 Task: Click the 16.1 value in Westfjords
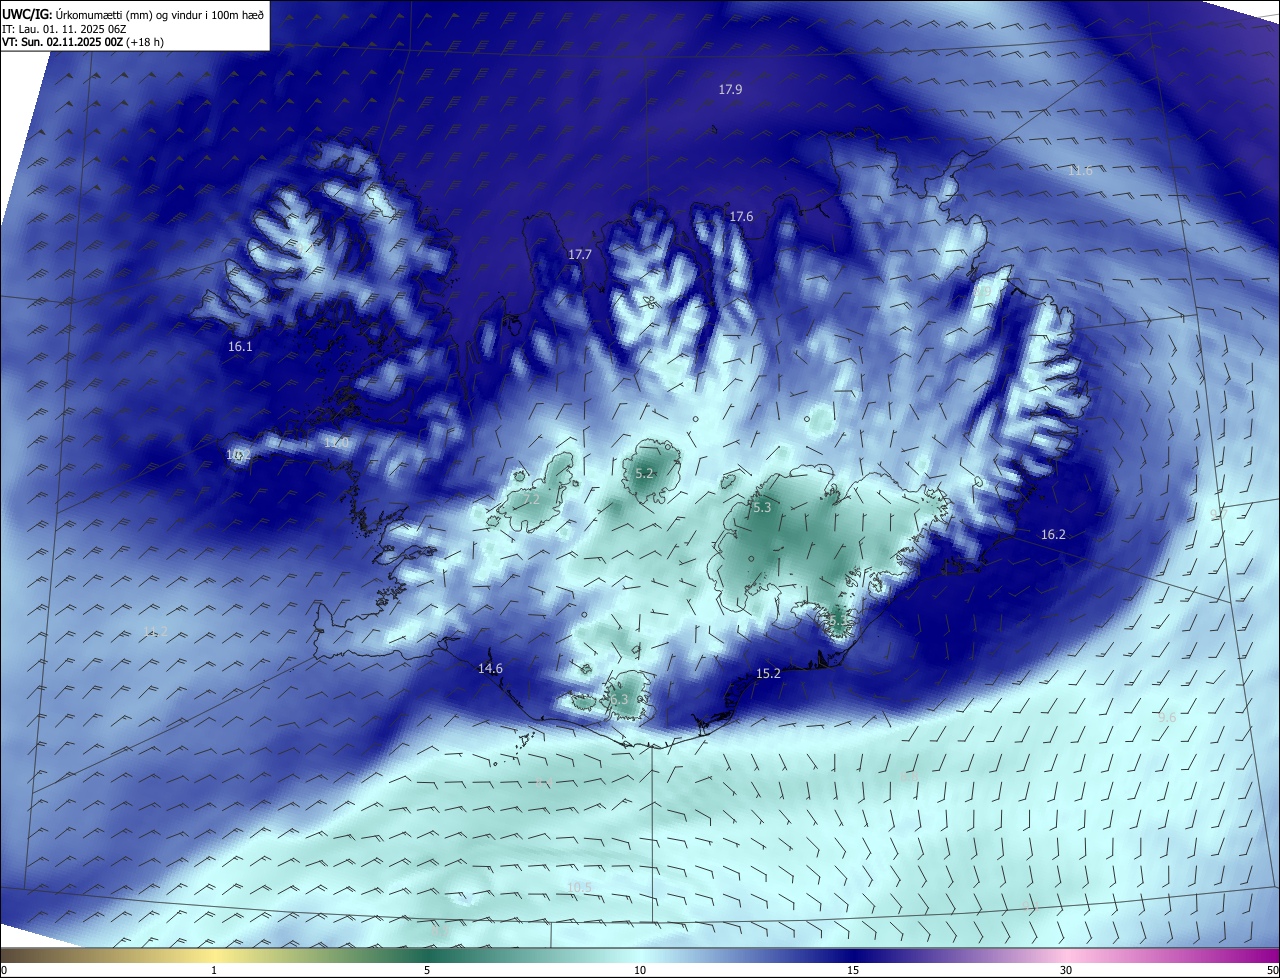point(240,347)
